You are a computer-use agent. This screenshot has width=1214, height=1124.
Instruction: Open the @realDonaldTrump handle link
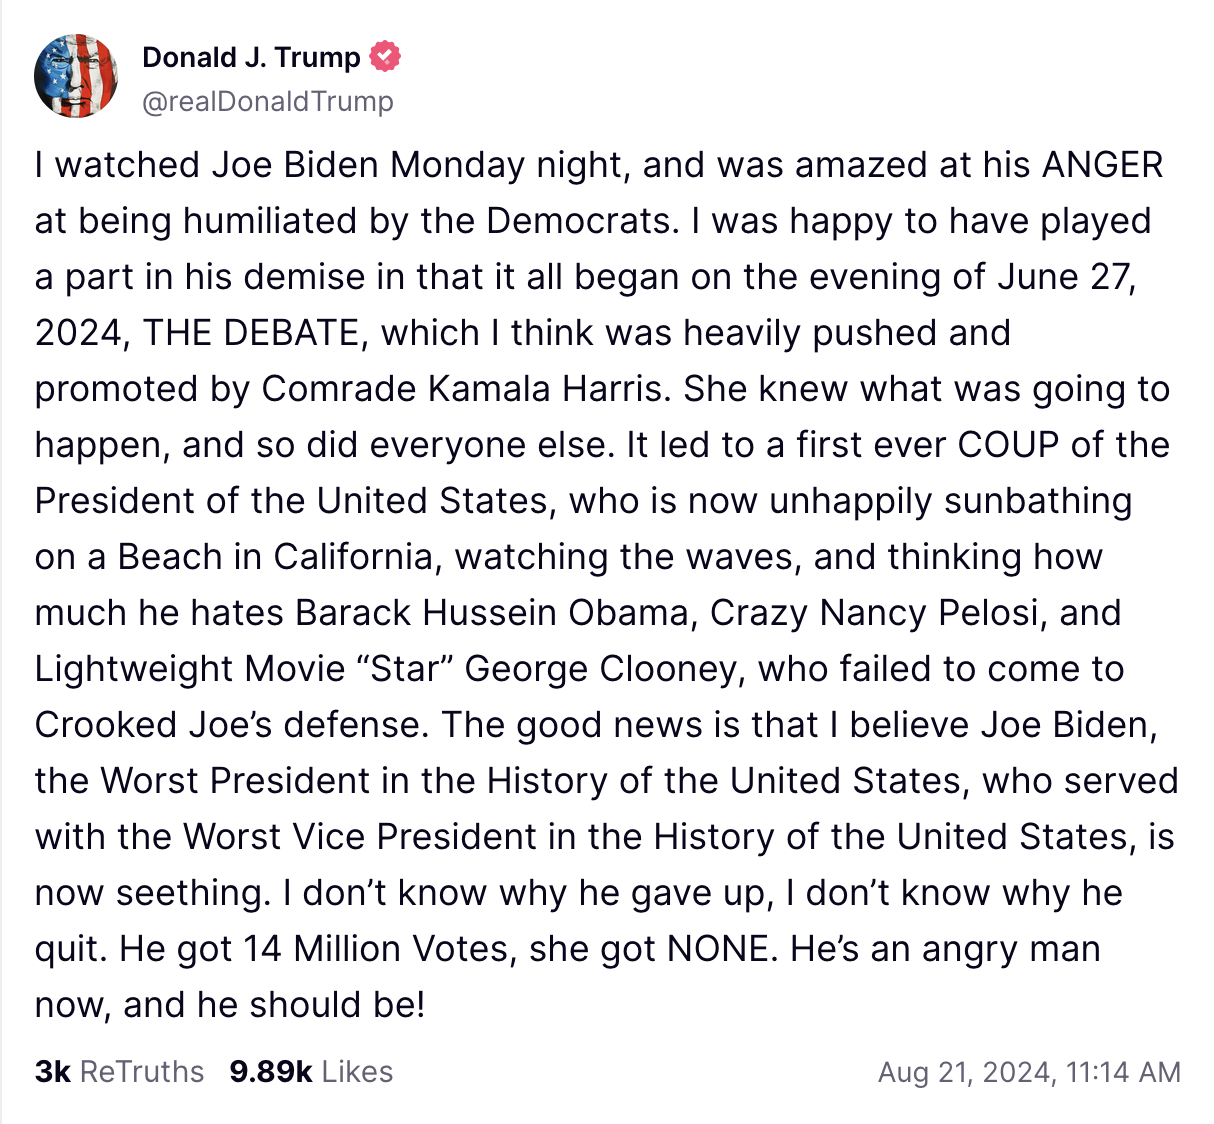click(x=268, y=102)
